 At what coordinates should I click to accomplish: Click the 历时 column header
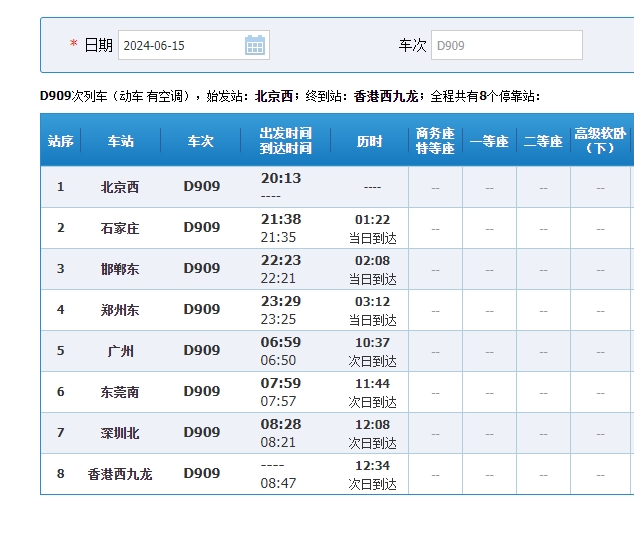coord(369,141)
